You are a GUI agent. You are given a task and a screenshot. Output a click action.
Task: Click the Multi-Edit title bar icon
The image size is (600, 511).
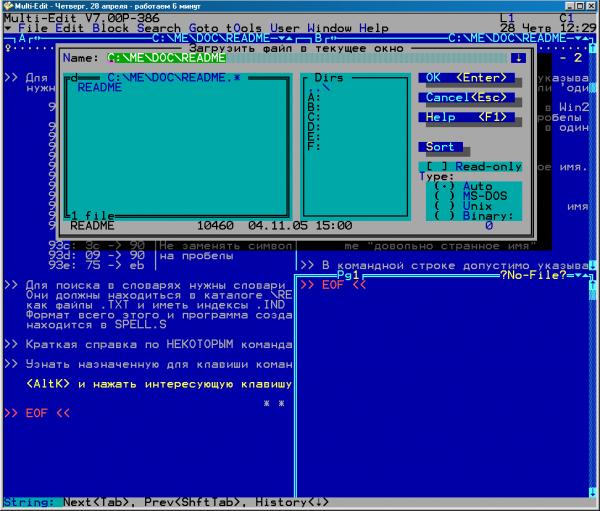click(x=7, y=6)
